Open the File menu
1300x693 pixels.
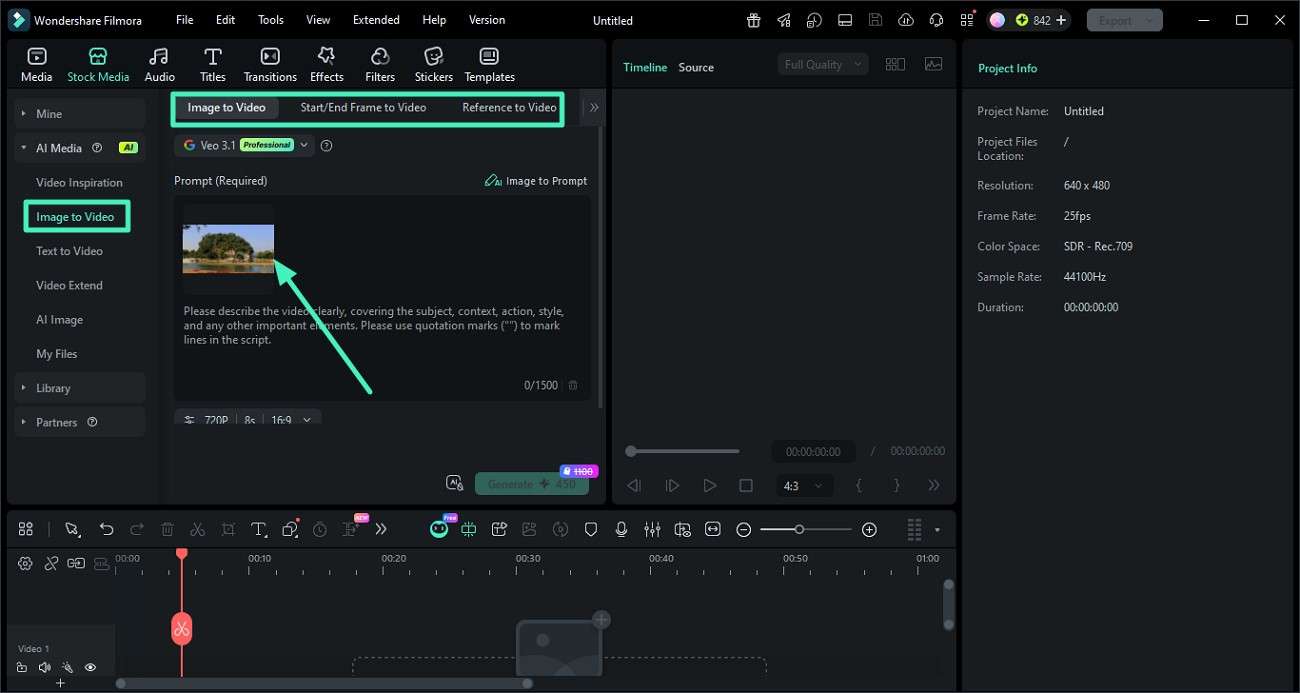coord(185,20)
